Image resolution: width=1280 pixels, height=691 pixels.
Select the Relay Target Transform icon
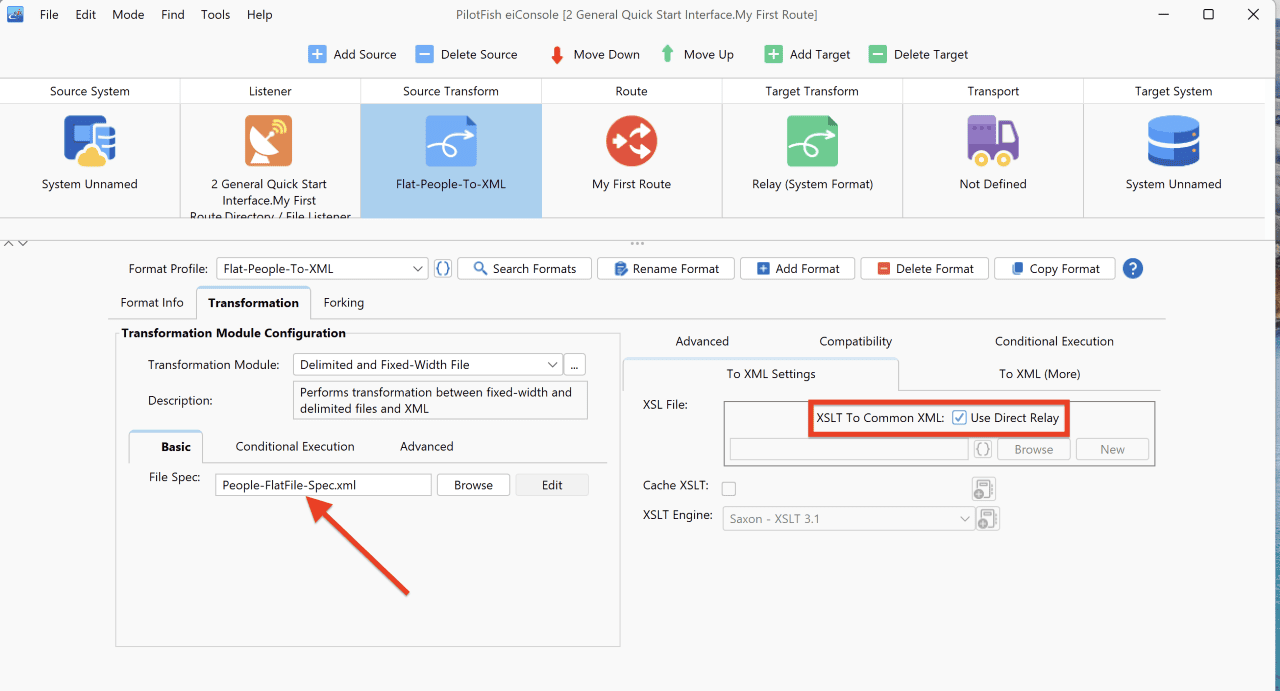[812, 141]
